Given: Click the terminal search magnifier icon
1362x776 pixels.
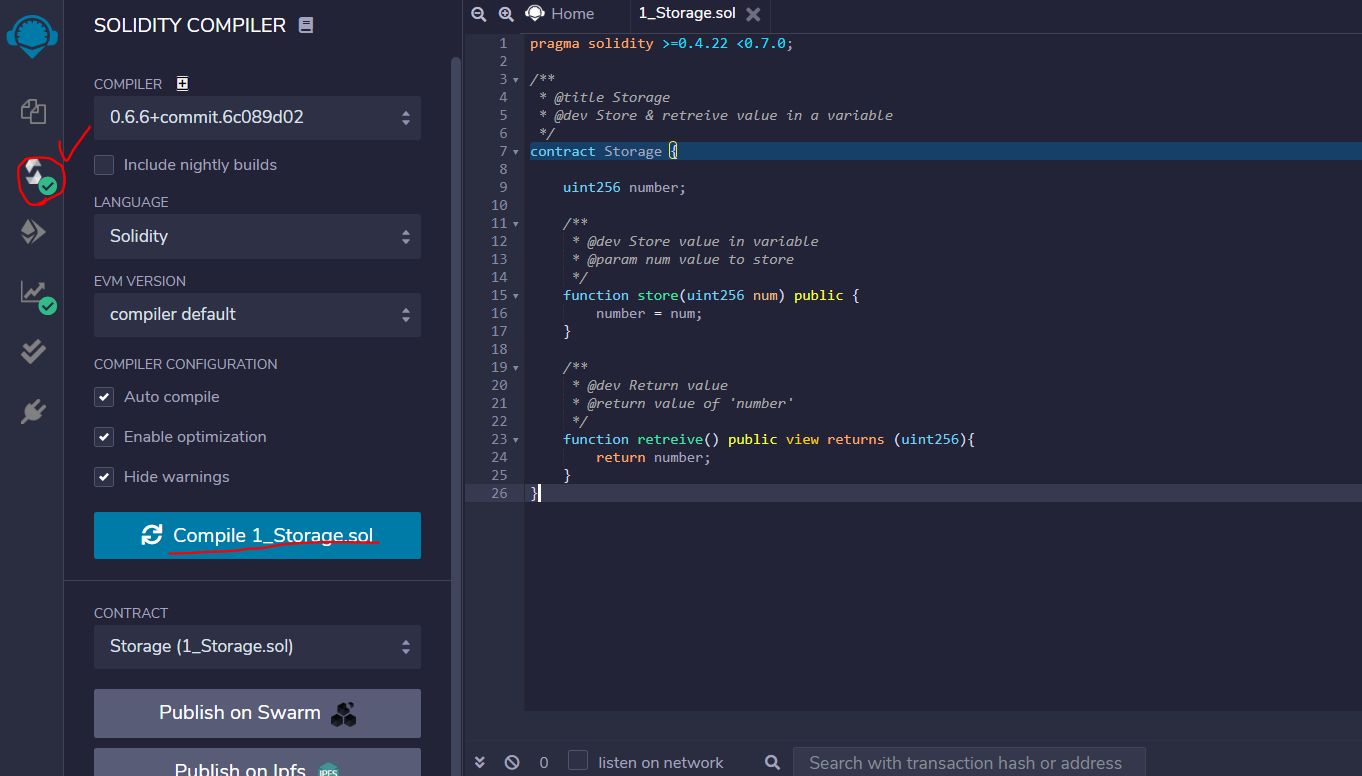Looking at the screenshot, I should pyautogui.click(x=772, y=762).
